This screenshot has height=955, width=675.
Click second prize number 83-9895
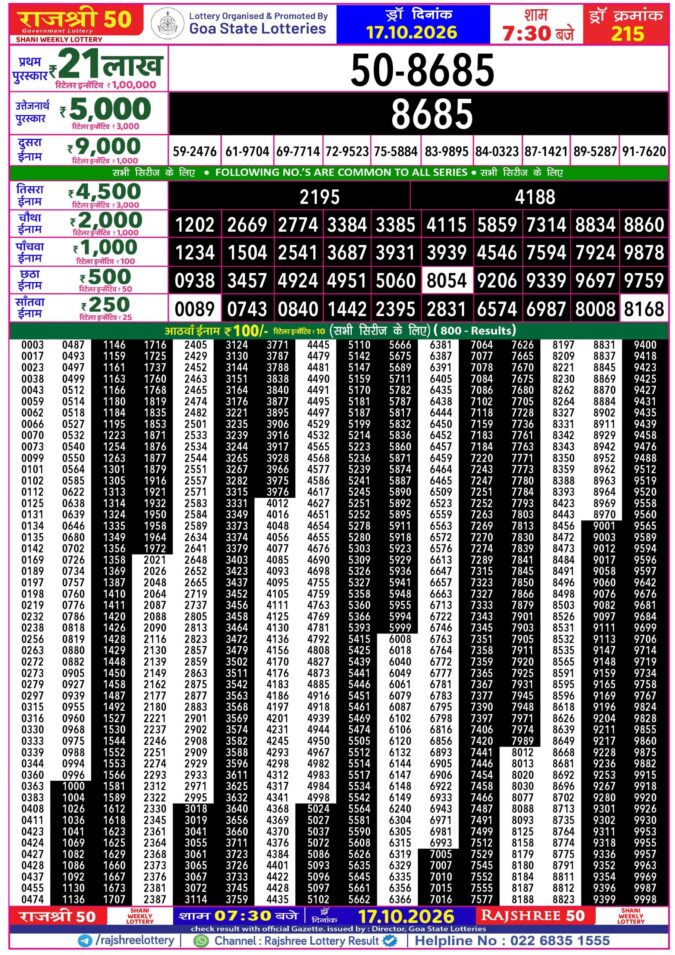(x=447, y=151)
